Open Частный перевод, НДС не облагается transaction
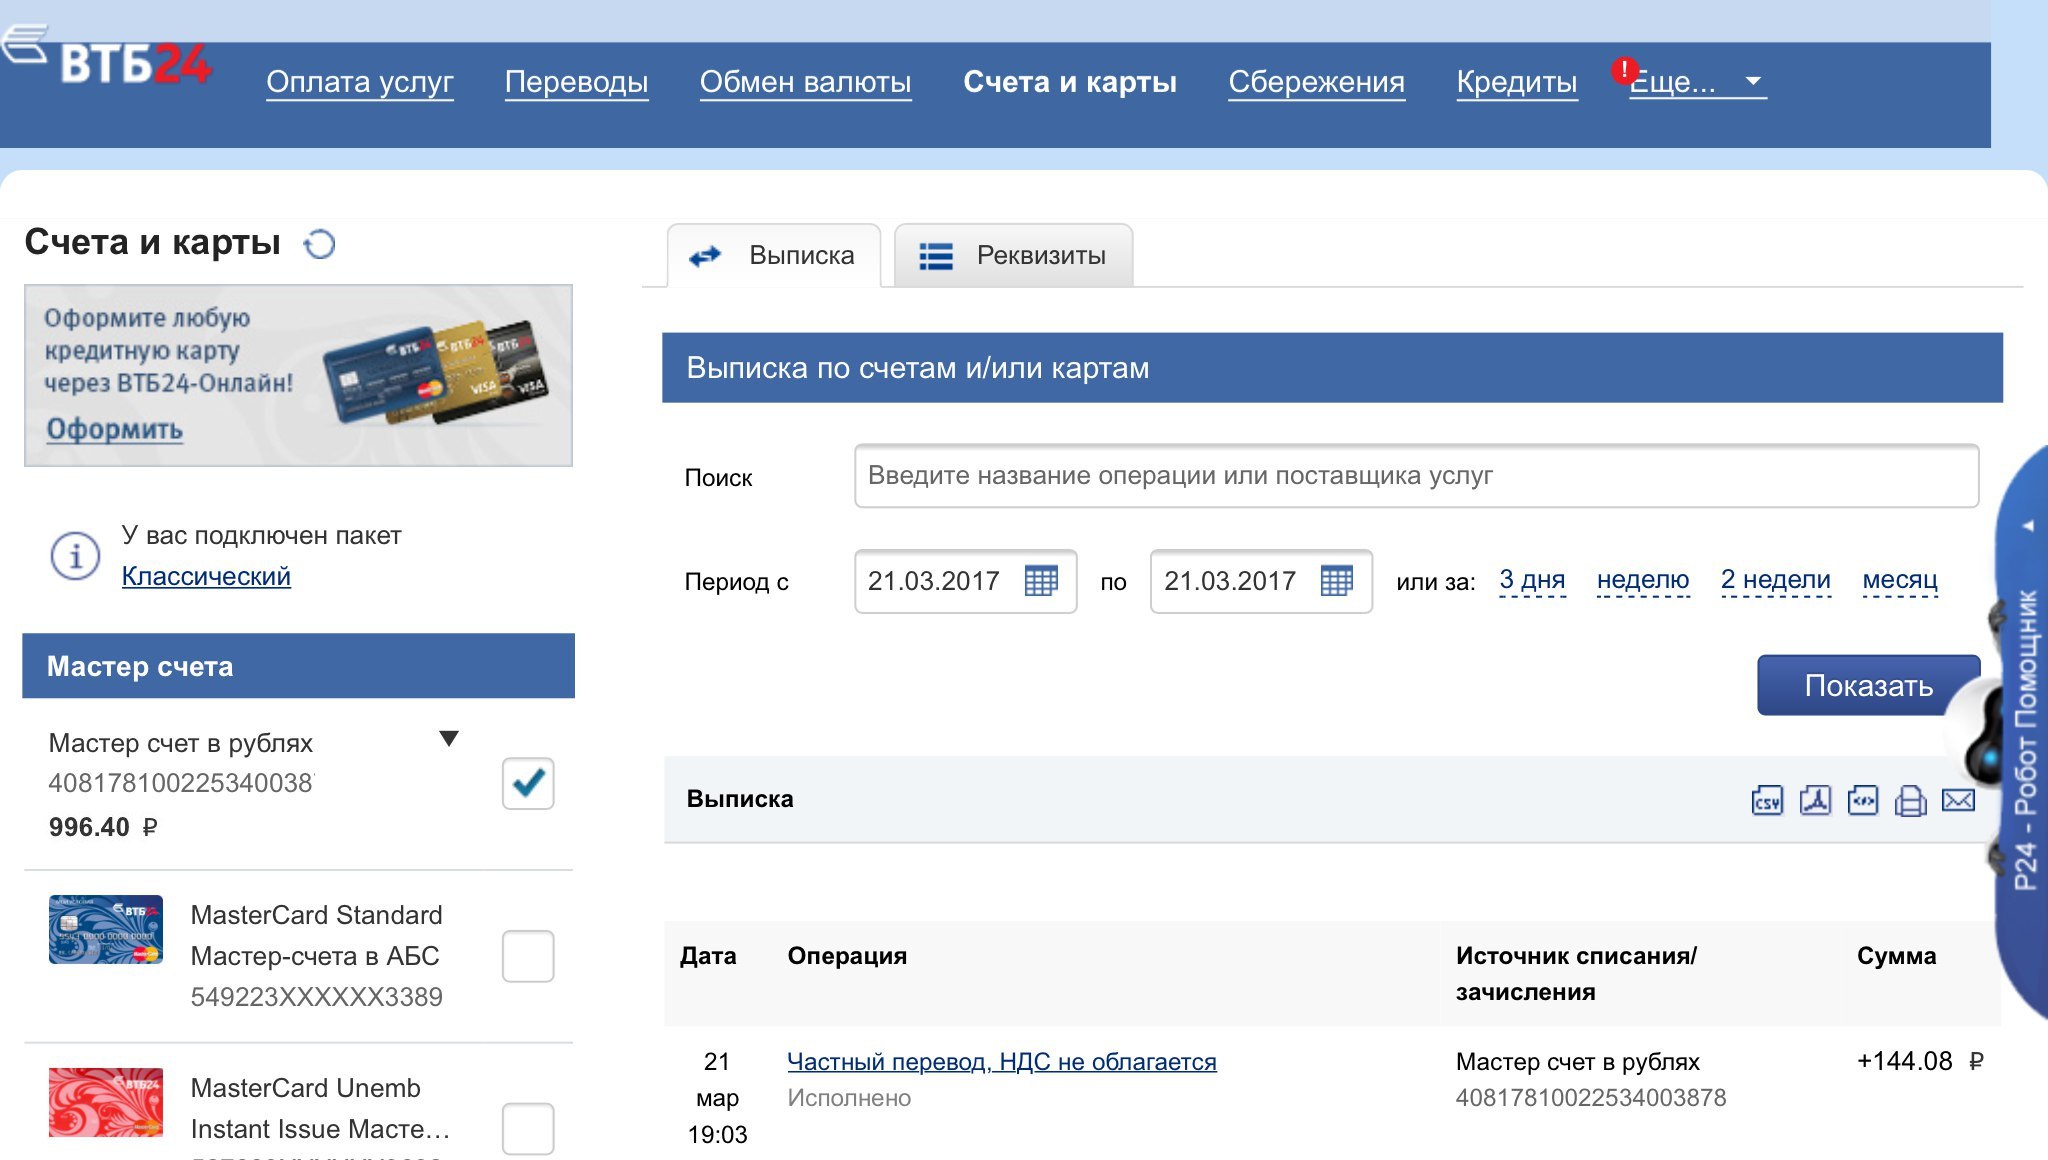The width and height of the screenshot is (2048, 1160). pyautogui.click(x=1002, y=1062)
